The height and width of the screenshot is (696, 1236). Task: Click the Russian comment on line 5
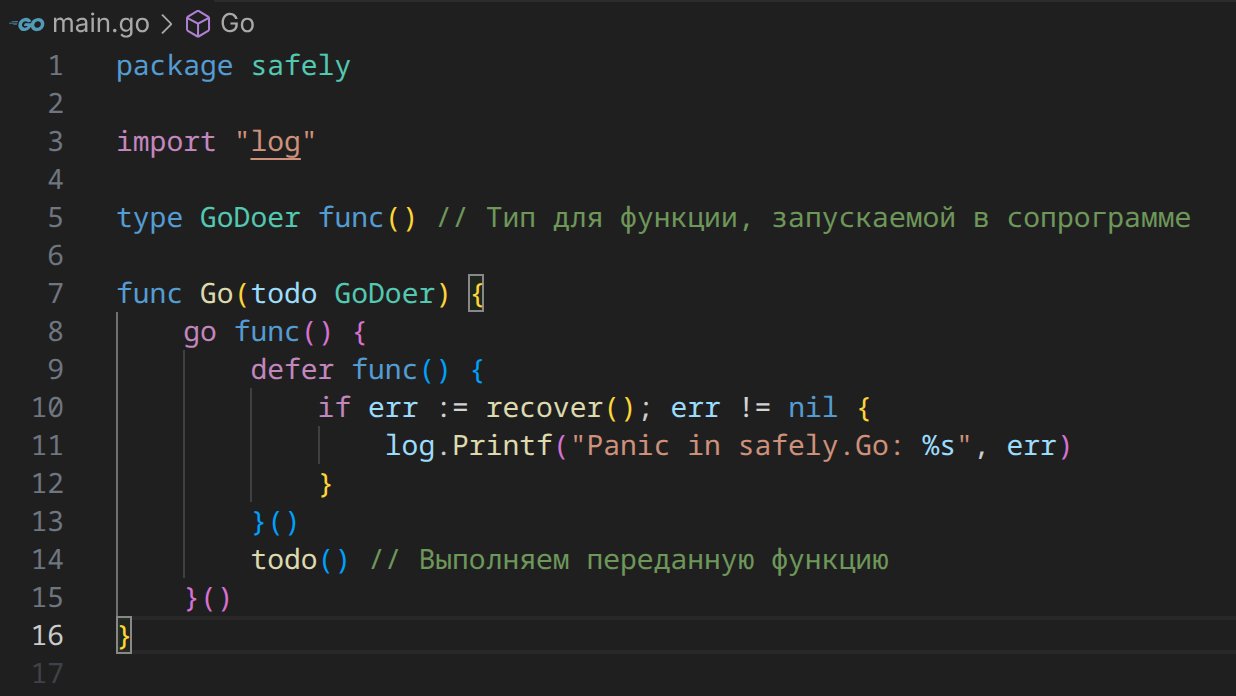[x=813, y=218]
